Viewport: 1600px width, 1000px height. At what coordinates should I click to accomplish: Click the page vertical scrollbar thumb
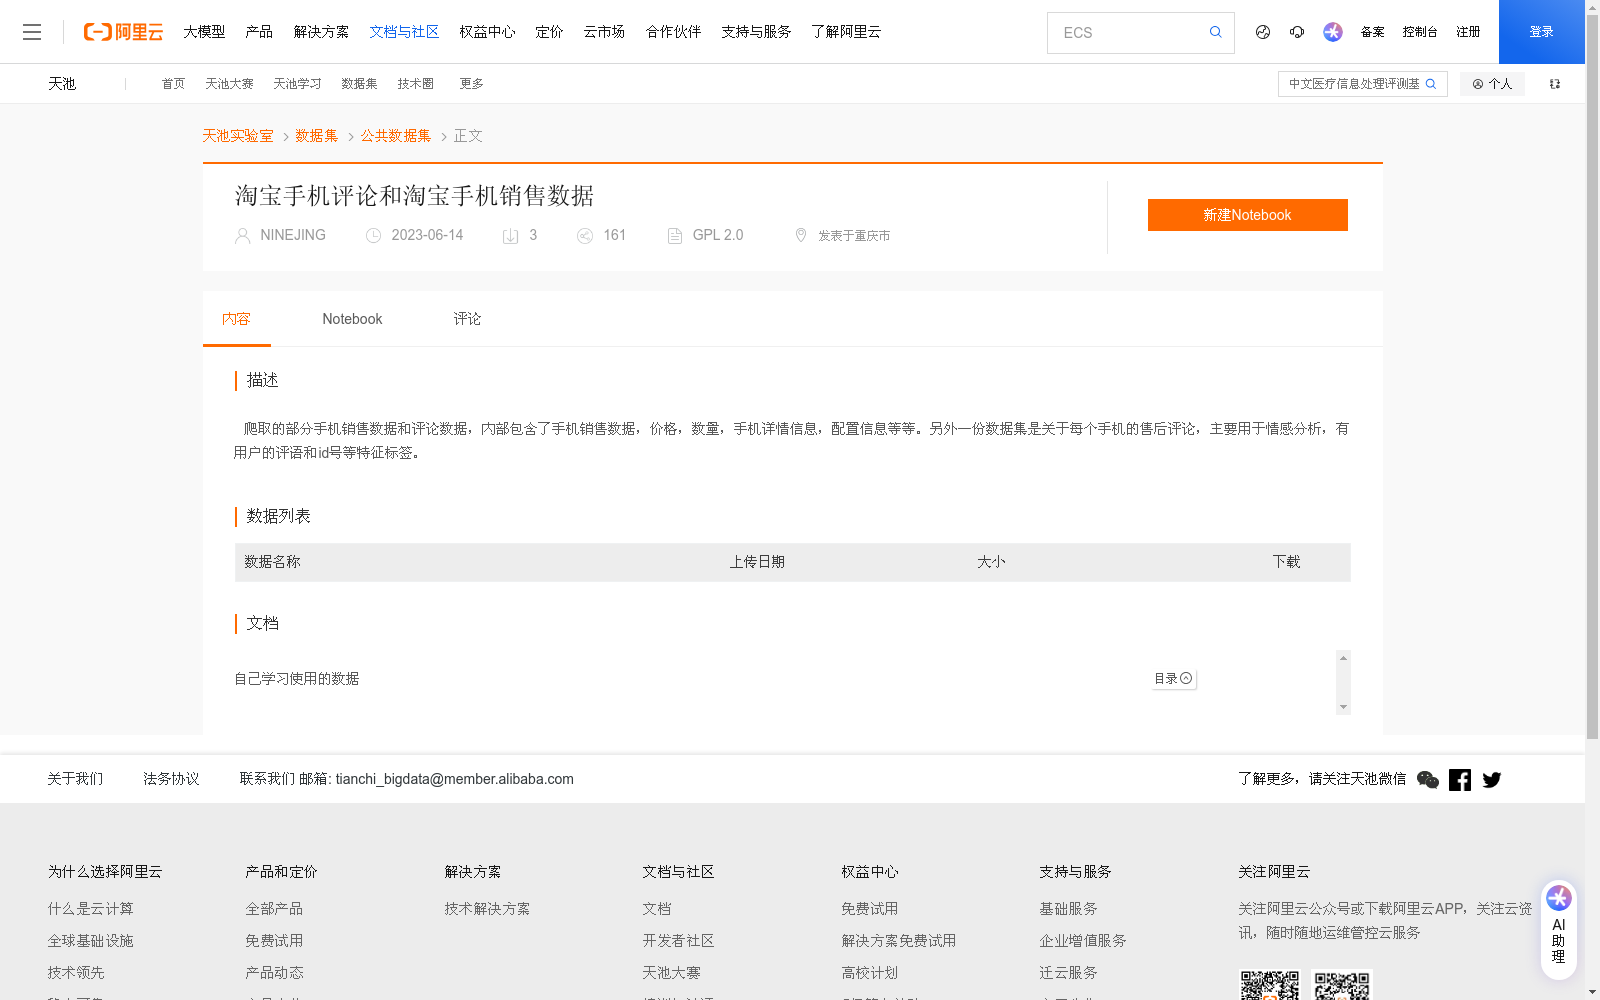[1592, 377]
